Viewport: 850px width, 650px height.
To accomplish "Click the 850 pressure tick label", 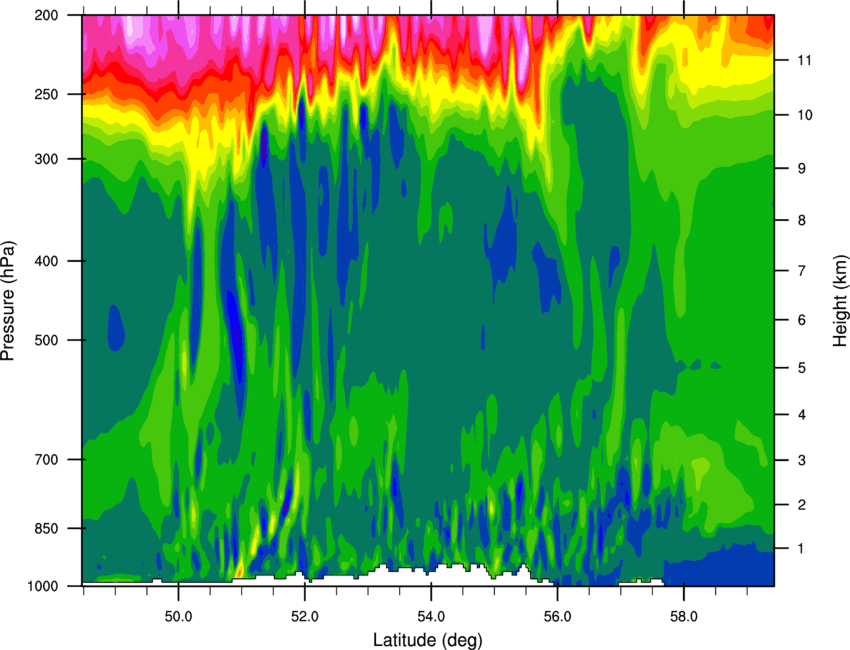I will tap(46, 528).
